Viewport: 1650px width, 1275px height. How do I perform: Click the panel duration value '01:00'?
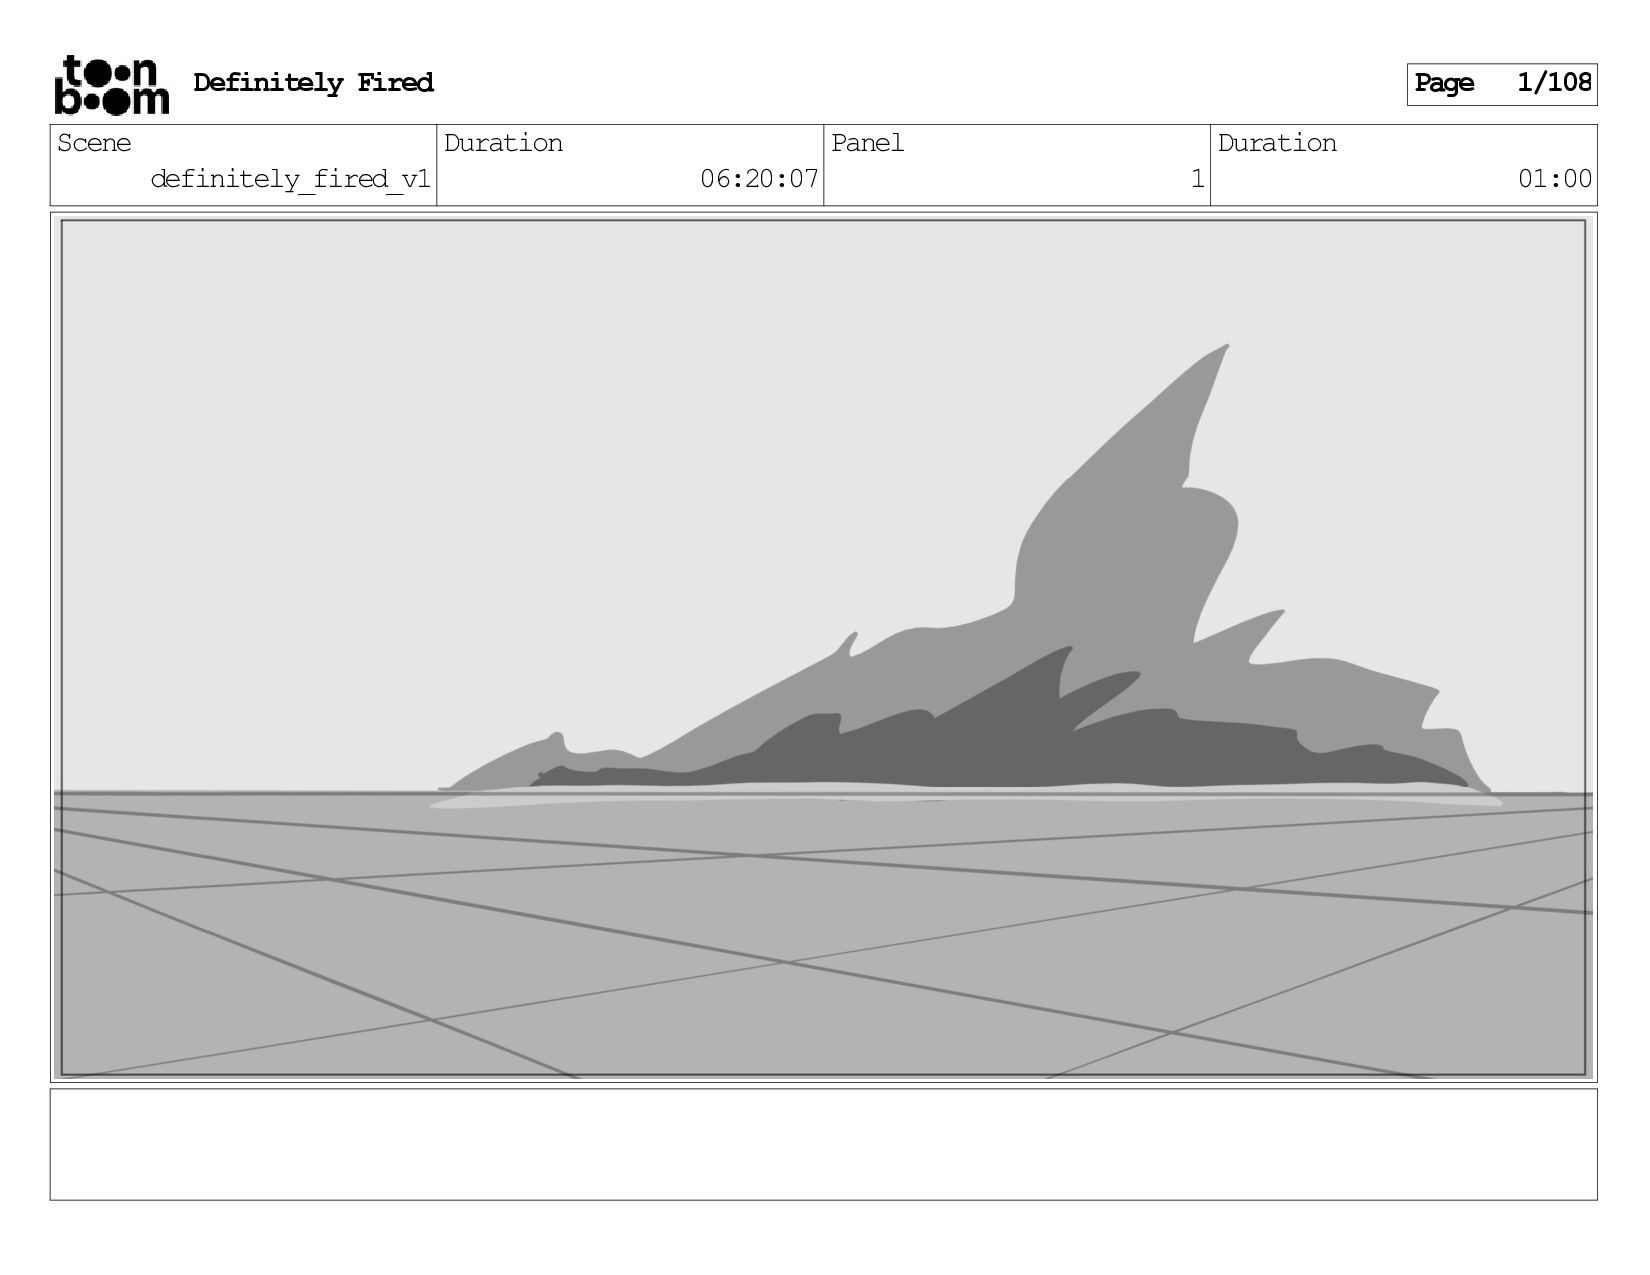point(1555,179)
